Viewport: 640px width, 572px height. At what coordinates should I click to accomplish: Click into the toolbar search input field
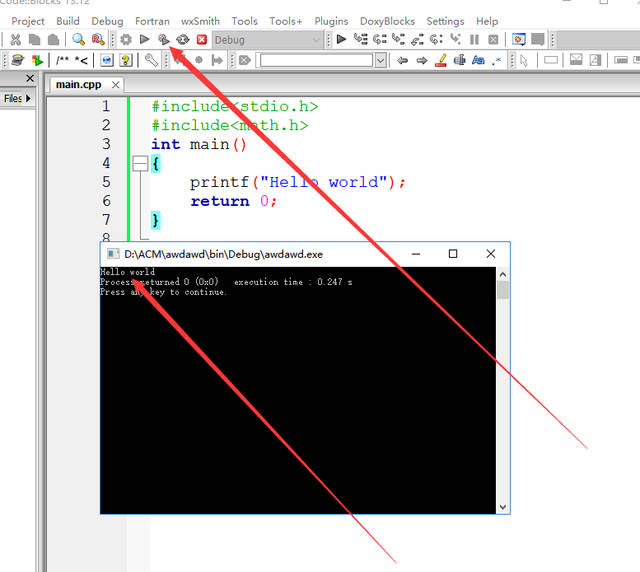click(x=317, y=60)
